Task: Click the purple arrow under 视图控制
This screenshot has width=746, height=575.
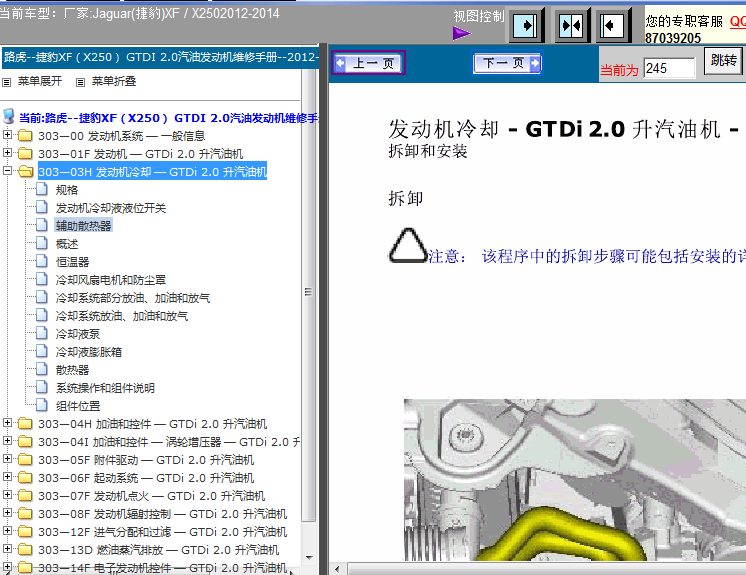Action: point(461,33)
